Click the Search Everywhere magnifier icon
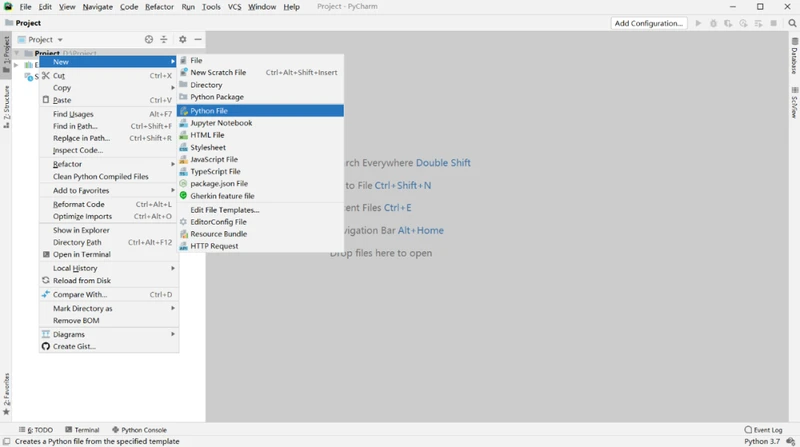Viewport: 800px width, 447px height. [792, 23]
